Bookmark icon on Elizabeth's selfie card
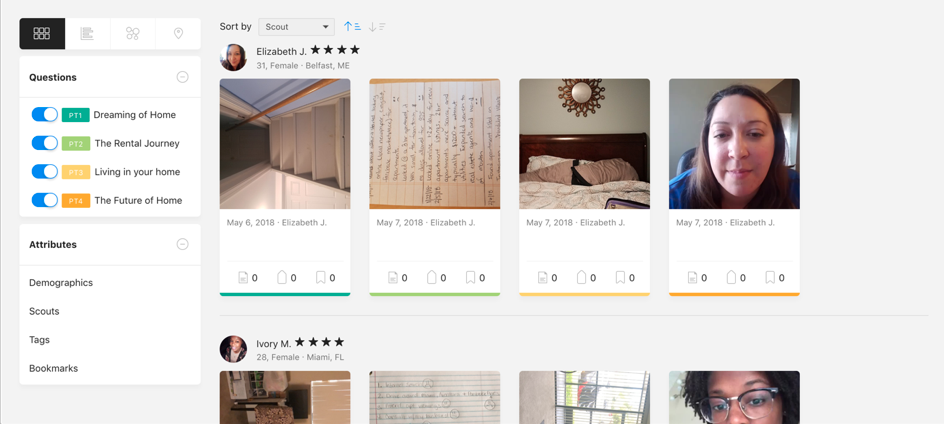This screenshot has height=424, width=944. (x=770, y=277)
